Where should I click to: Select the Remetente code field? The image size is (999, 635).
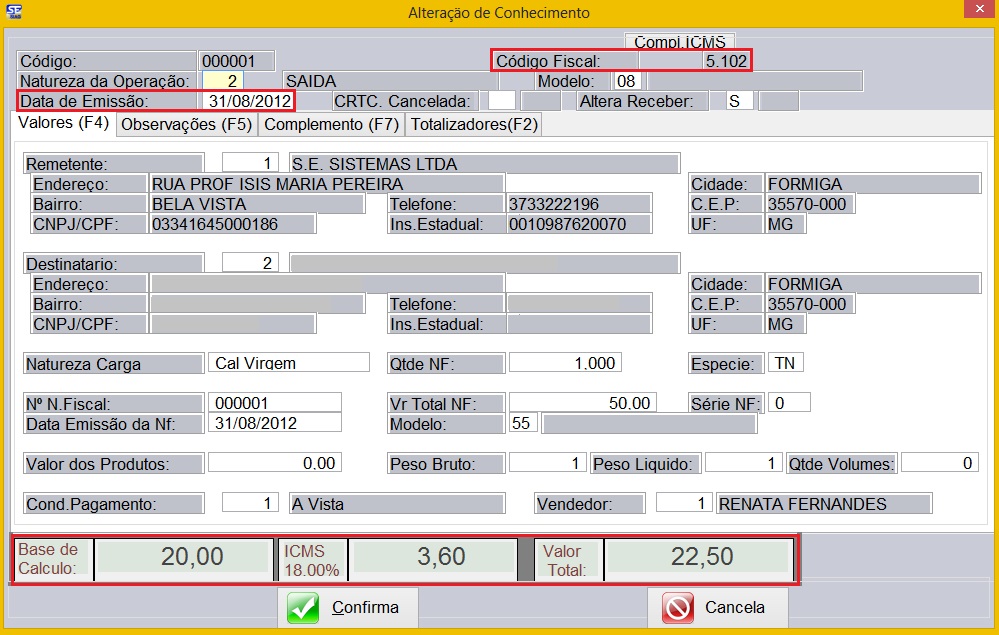click(250, 163)
